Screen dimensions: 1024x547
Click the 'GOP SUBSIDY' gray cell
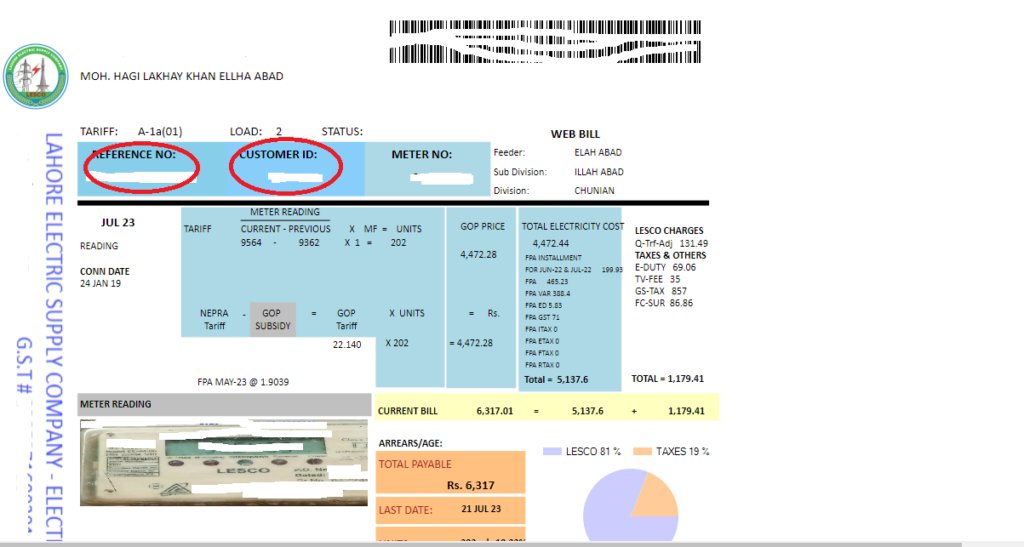coord(273,319)
